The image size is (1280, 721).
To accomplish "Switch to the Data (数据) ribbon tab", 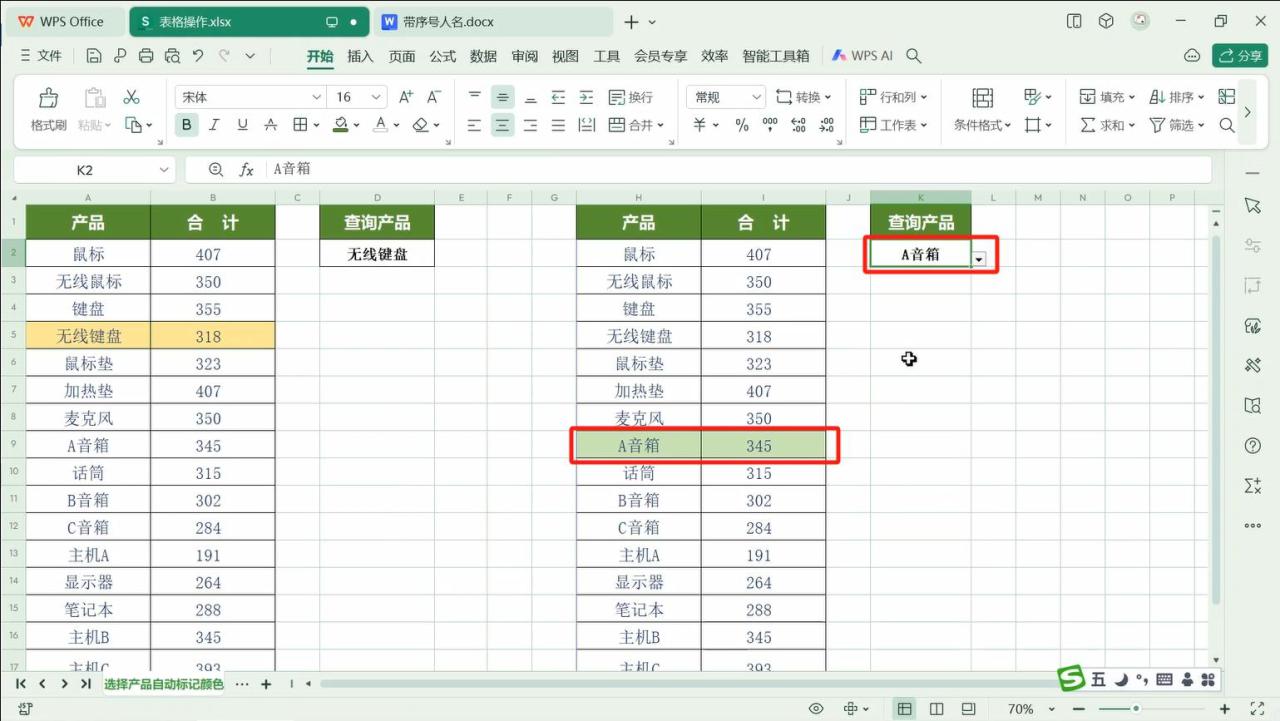I will click(x=484, y=56).
